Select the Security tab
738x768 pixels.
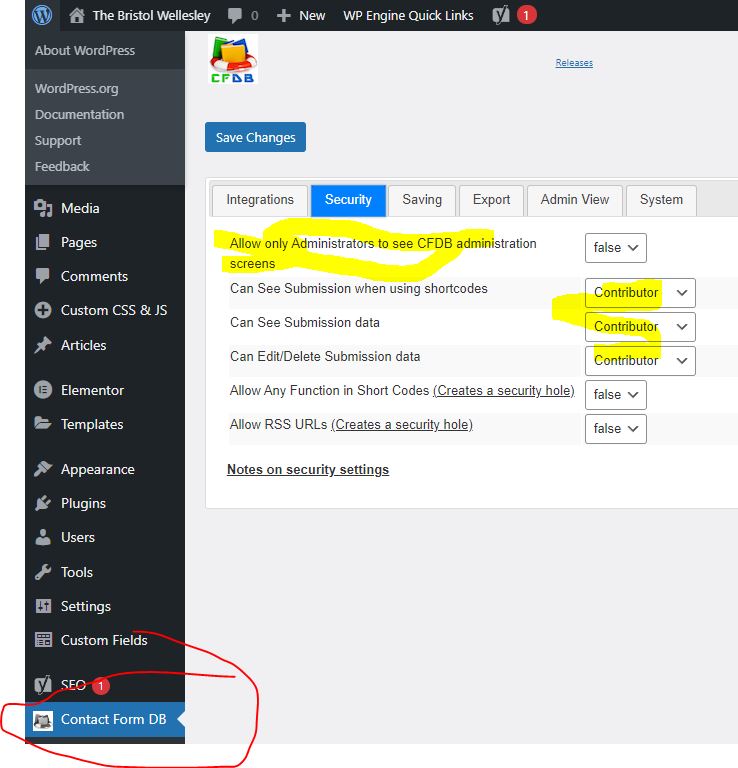pos(348,200)
